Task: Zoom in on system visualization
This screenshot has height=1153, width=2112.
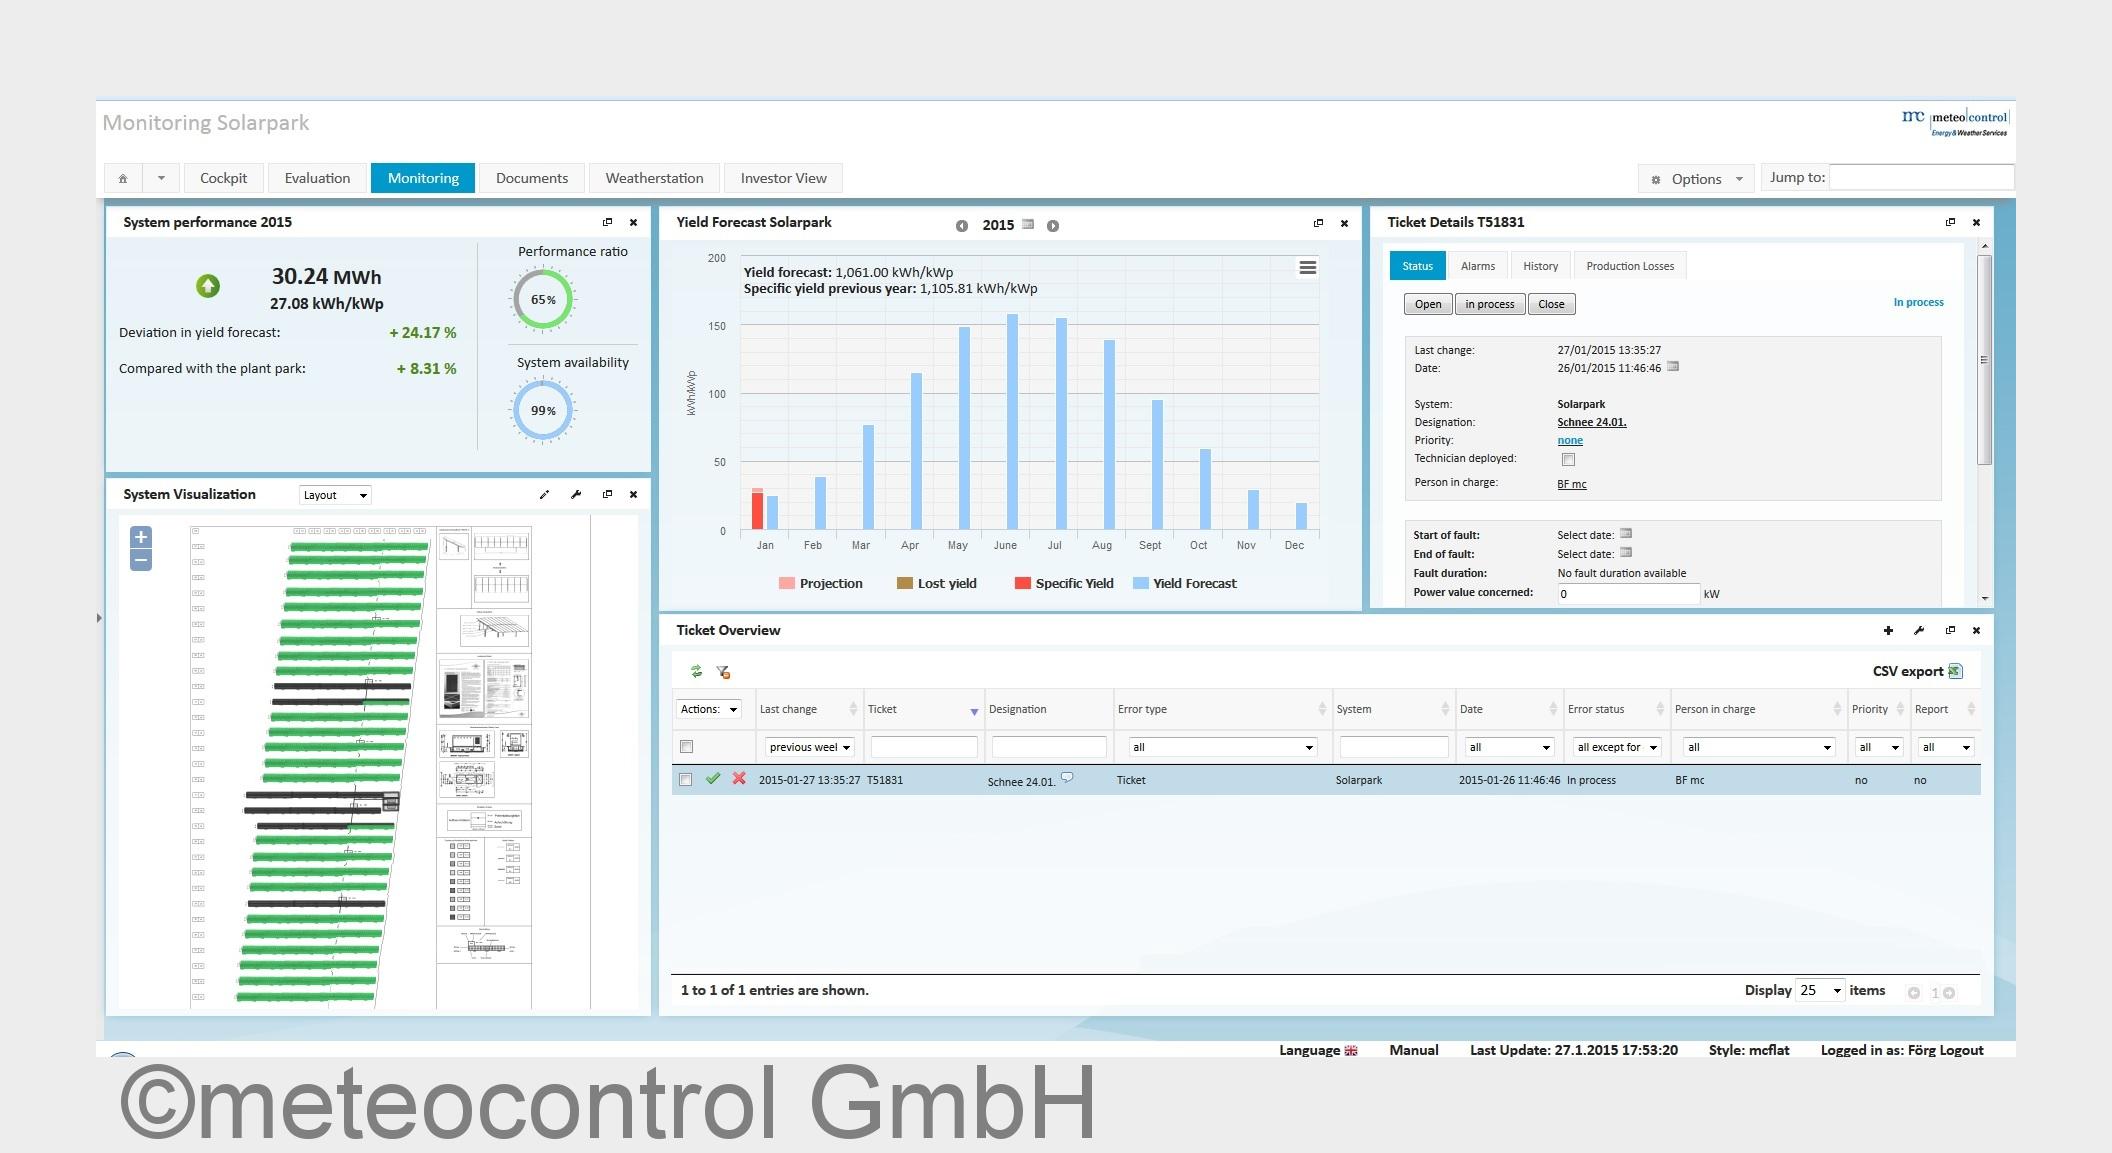Action: (141, 537)
